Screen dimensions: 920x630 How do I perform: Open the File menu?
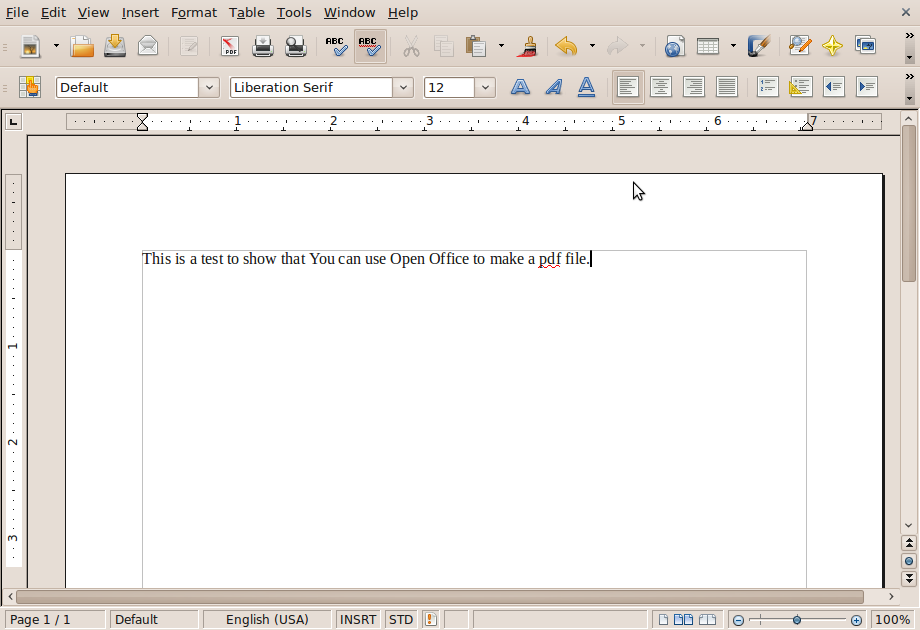click(x=17, y=12)
